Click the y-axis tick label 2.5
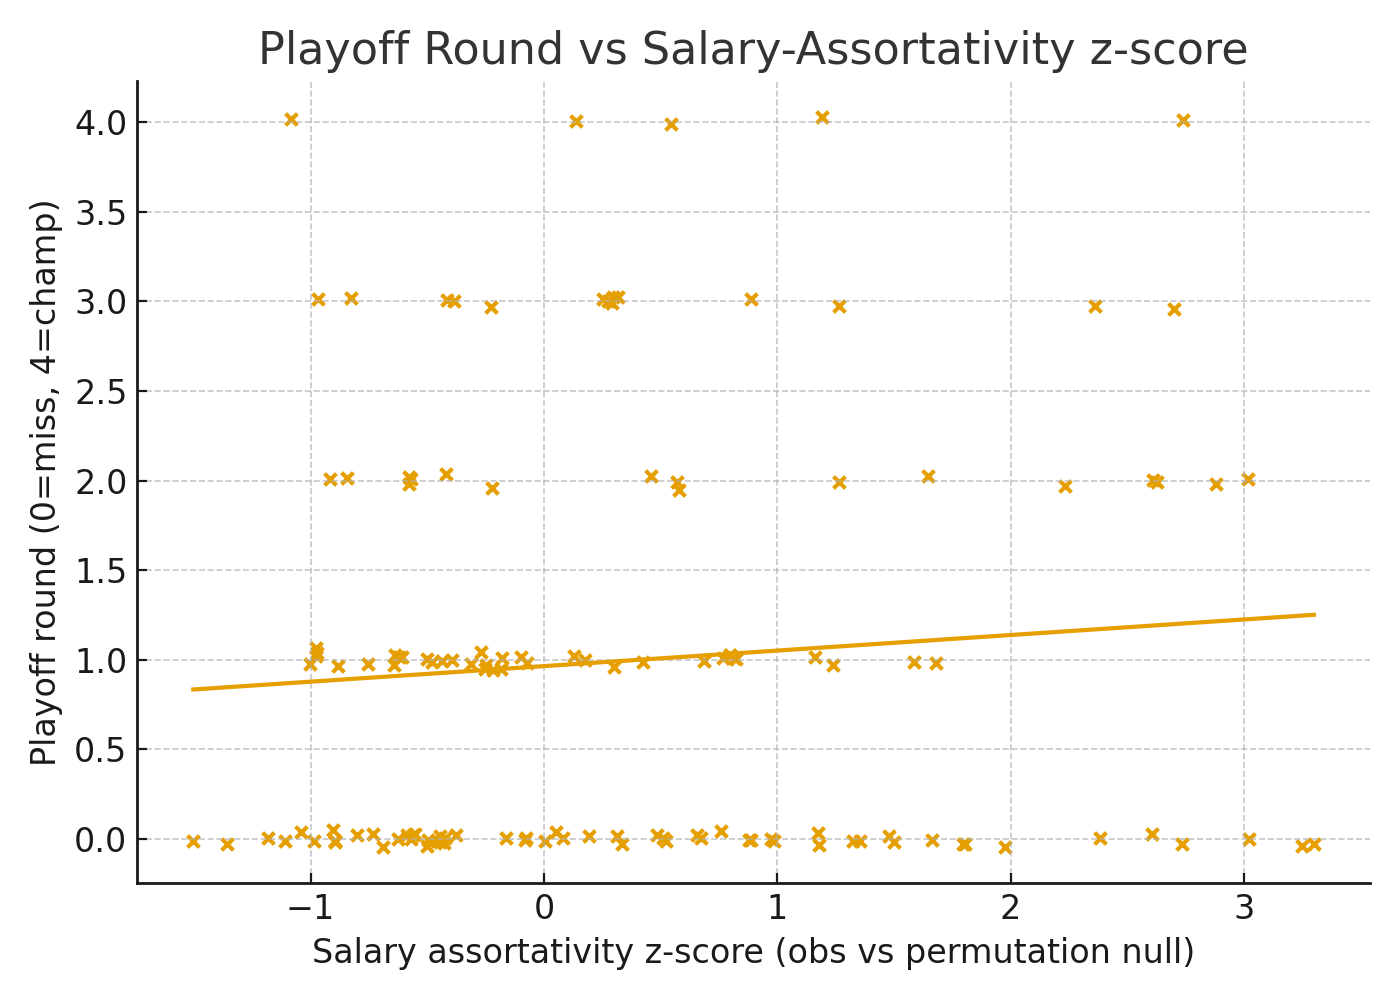This screenshot has height=1000, width=1400. [99, 392]
